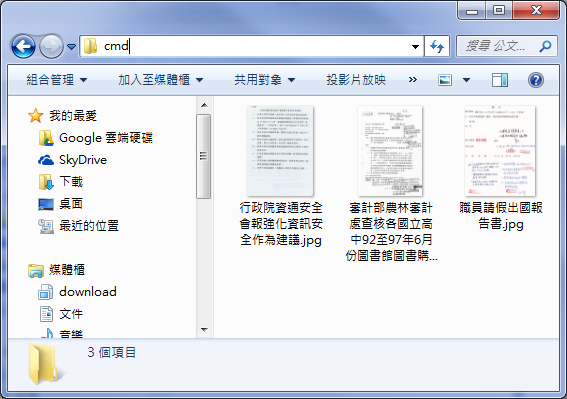The width and height of the screenshot is (567, 399).
Task: Change view using the view icon
Action: coord(445,80)
